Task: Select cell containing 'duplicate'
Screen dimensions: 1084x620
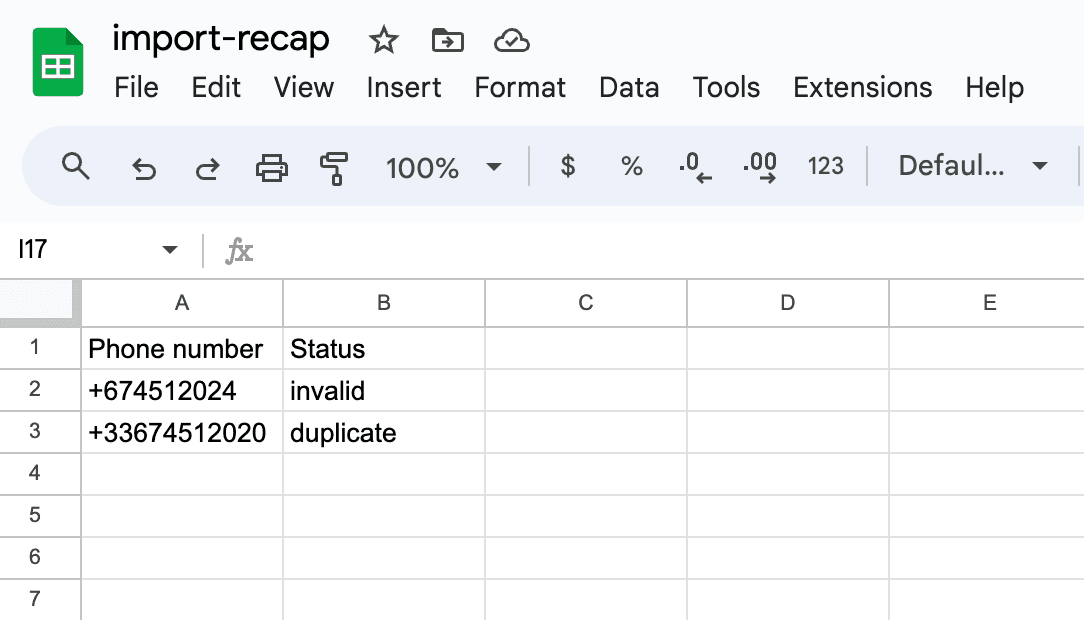Action: point(383,433)
